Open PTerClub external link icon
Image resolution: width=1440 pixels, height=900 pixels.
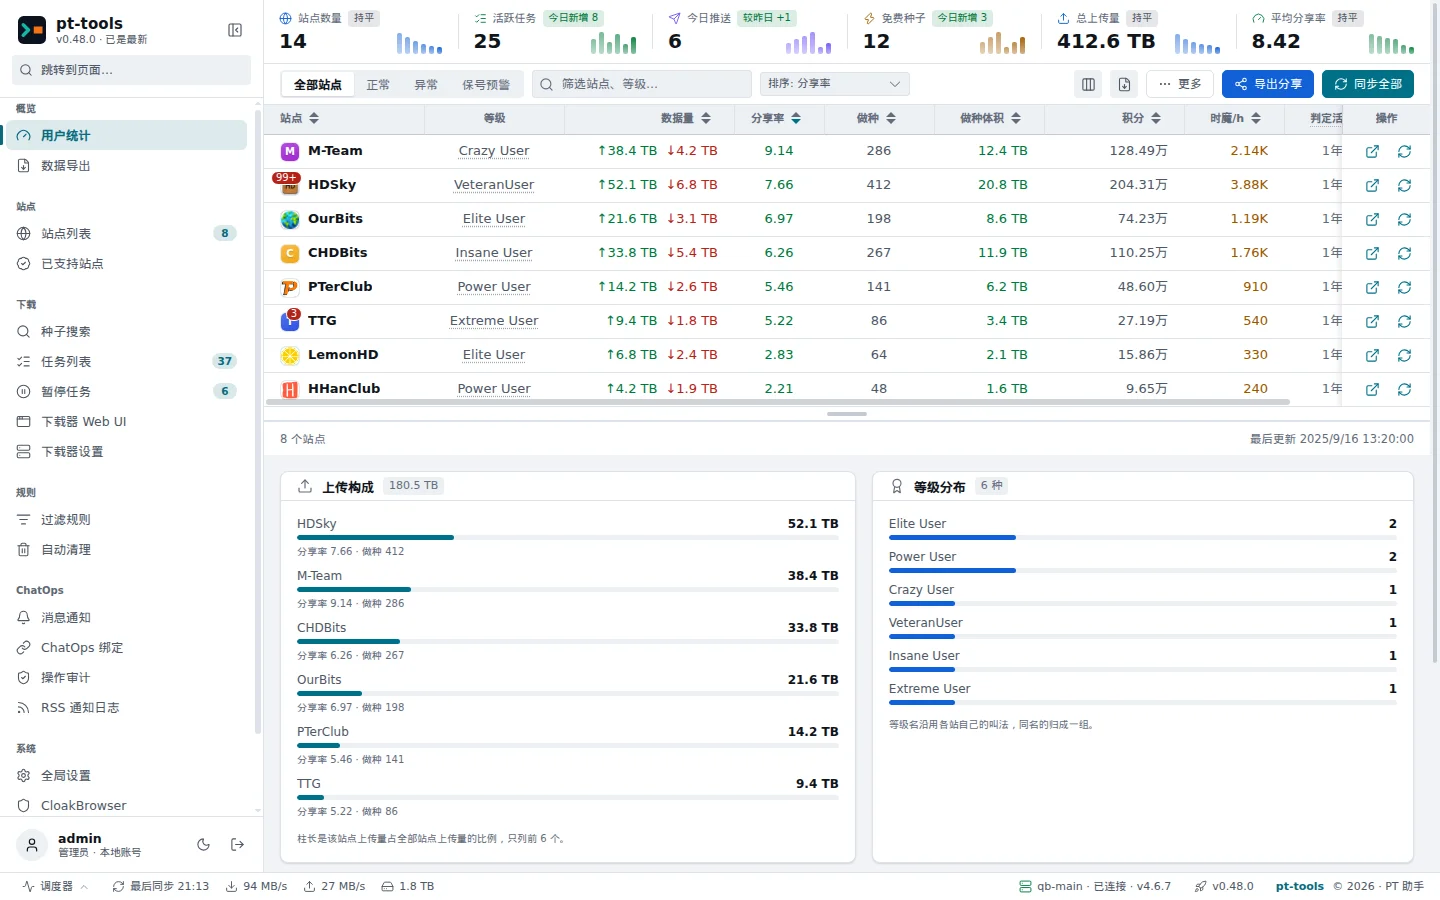point(1372,287)
